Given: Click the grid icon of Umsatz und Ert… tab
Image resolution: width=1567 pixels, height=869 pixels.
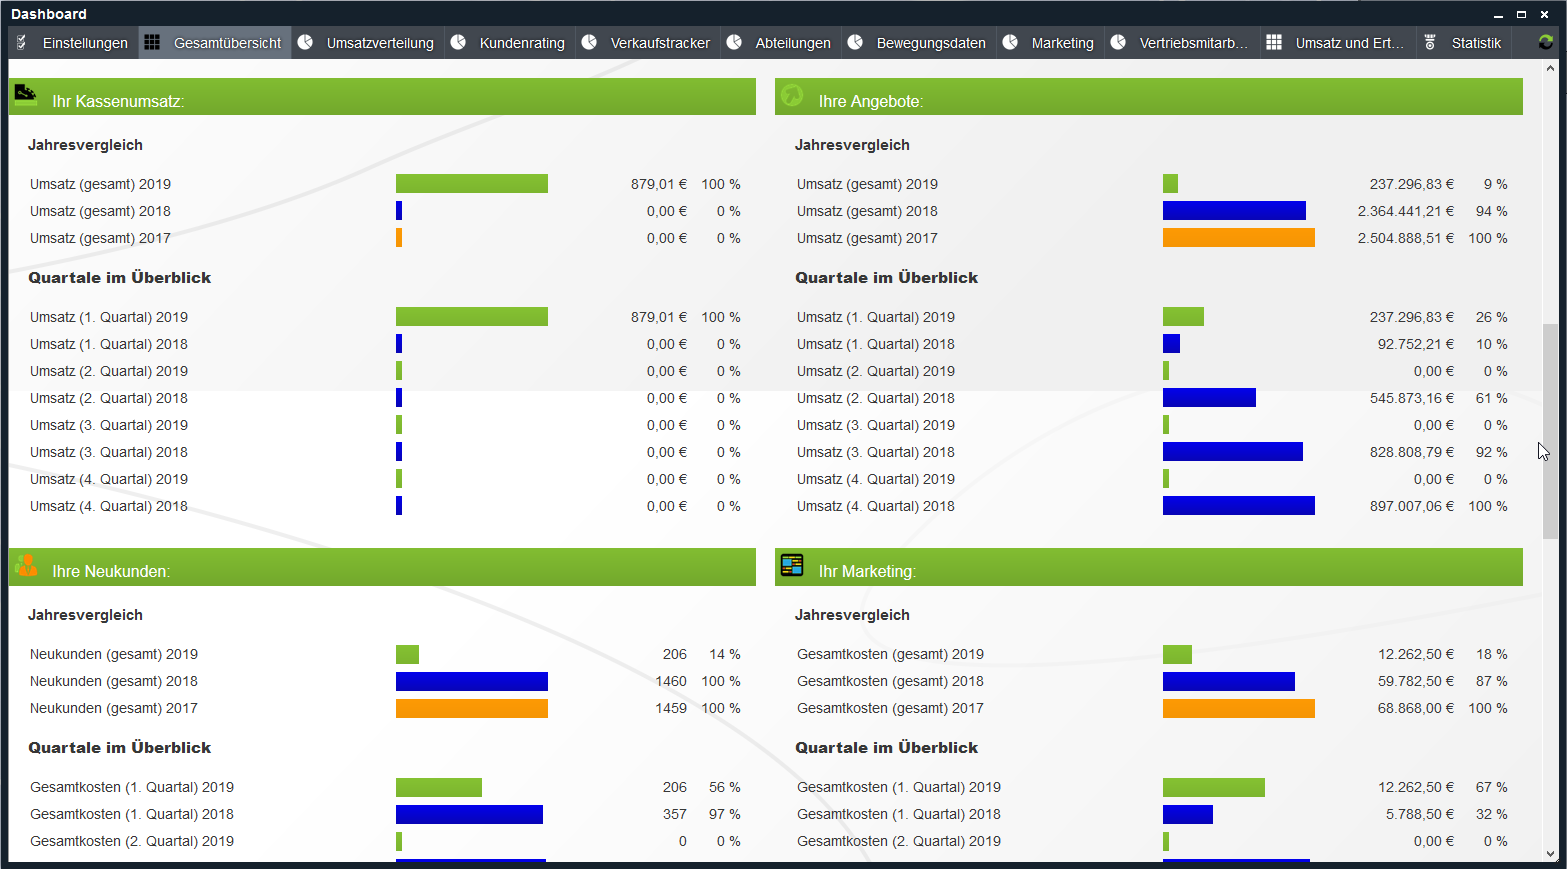Looking at the screenshot, I should 1274,42.
